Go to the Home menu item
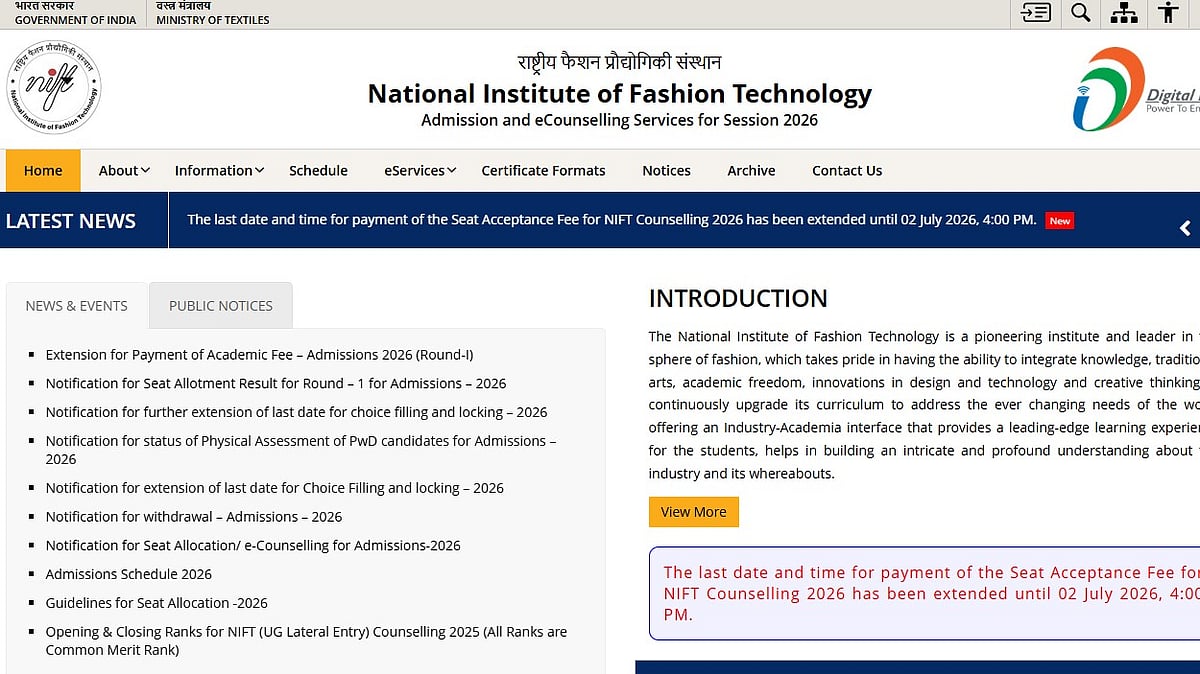 pyautogui.click(x=43, y=170)
